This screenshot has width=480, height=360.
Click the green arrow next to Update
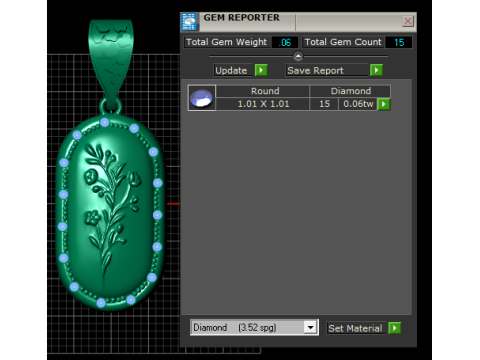click(261, 70)
